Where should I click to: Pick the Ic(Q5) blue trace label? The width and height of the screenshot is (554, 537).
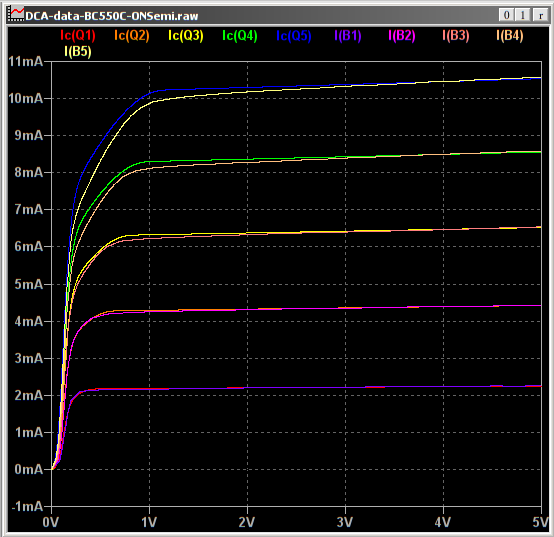click(x=294, y=36)
